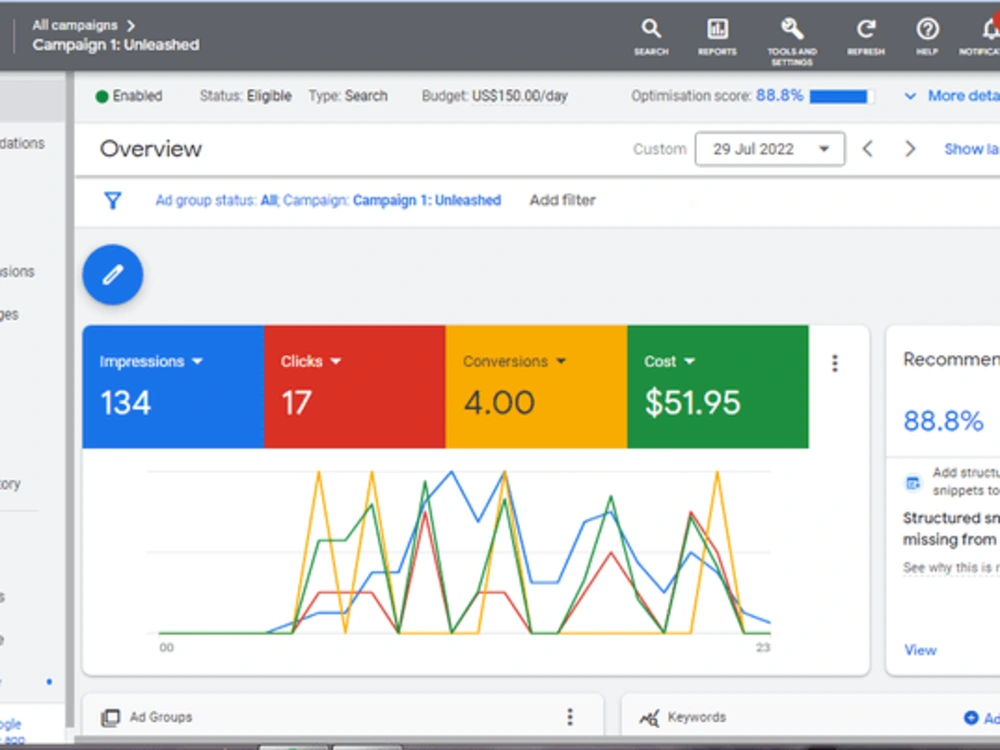Image resolution: width=1000 pixels, height=750 pixels.
Task: Click the large 88.8% recommendations score
Action: (x=943, y=422)
